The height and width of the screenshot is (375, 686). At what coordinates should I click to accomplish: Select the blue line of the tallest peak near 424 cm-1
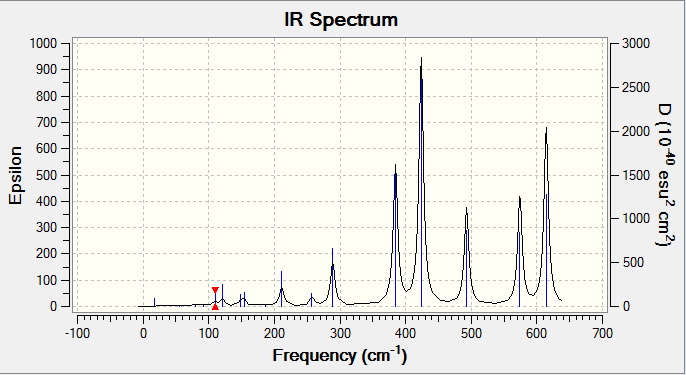click(422, 193)
